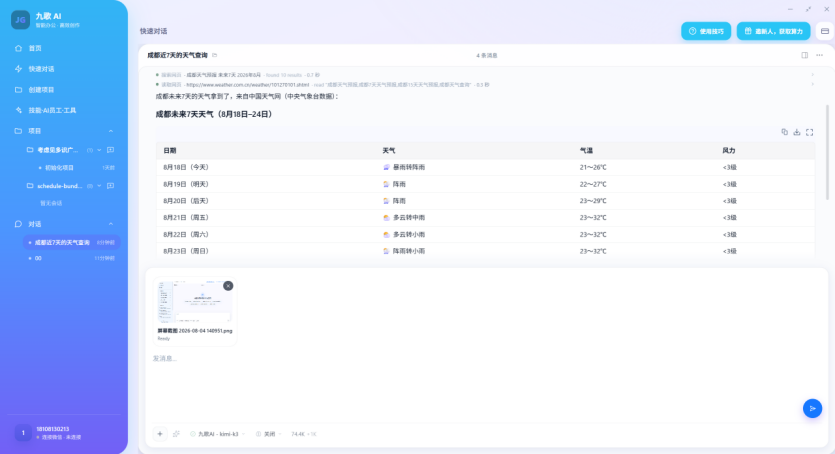Start new chat in schedule-bund project
This screenshot has width=835, height=454.
pos(111,186)
